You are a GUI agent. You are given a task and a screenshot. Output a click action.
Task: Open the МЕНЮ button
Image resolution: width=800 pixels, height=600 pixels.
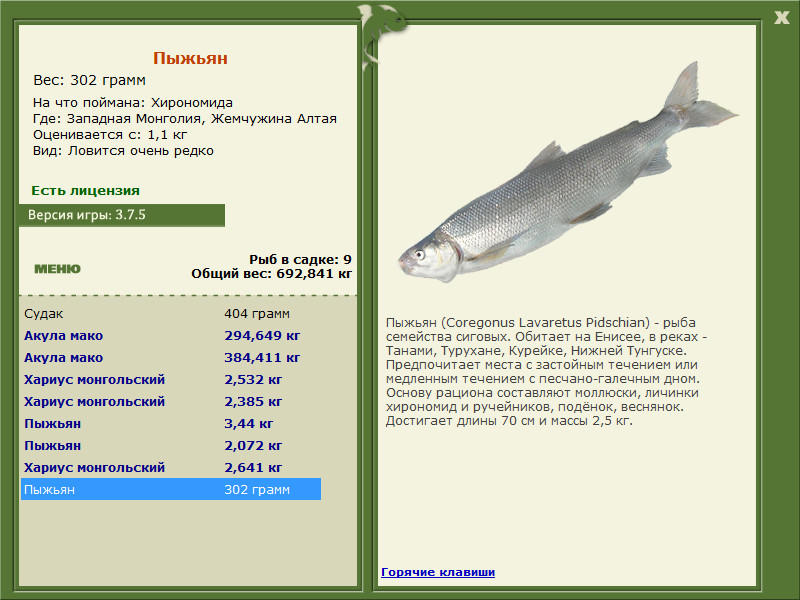[x=58, y=269]
